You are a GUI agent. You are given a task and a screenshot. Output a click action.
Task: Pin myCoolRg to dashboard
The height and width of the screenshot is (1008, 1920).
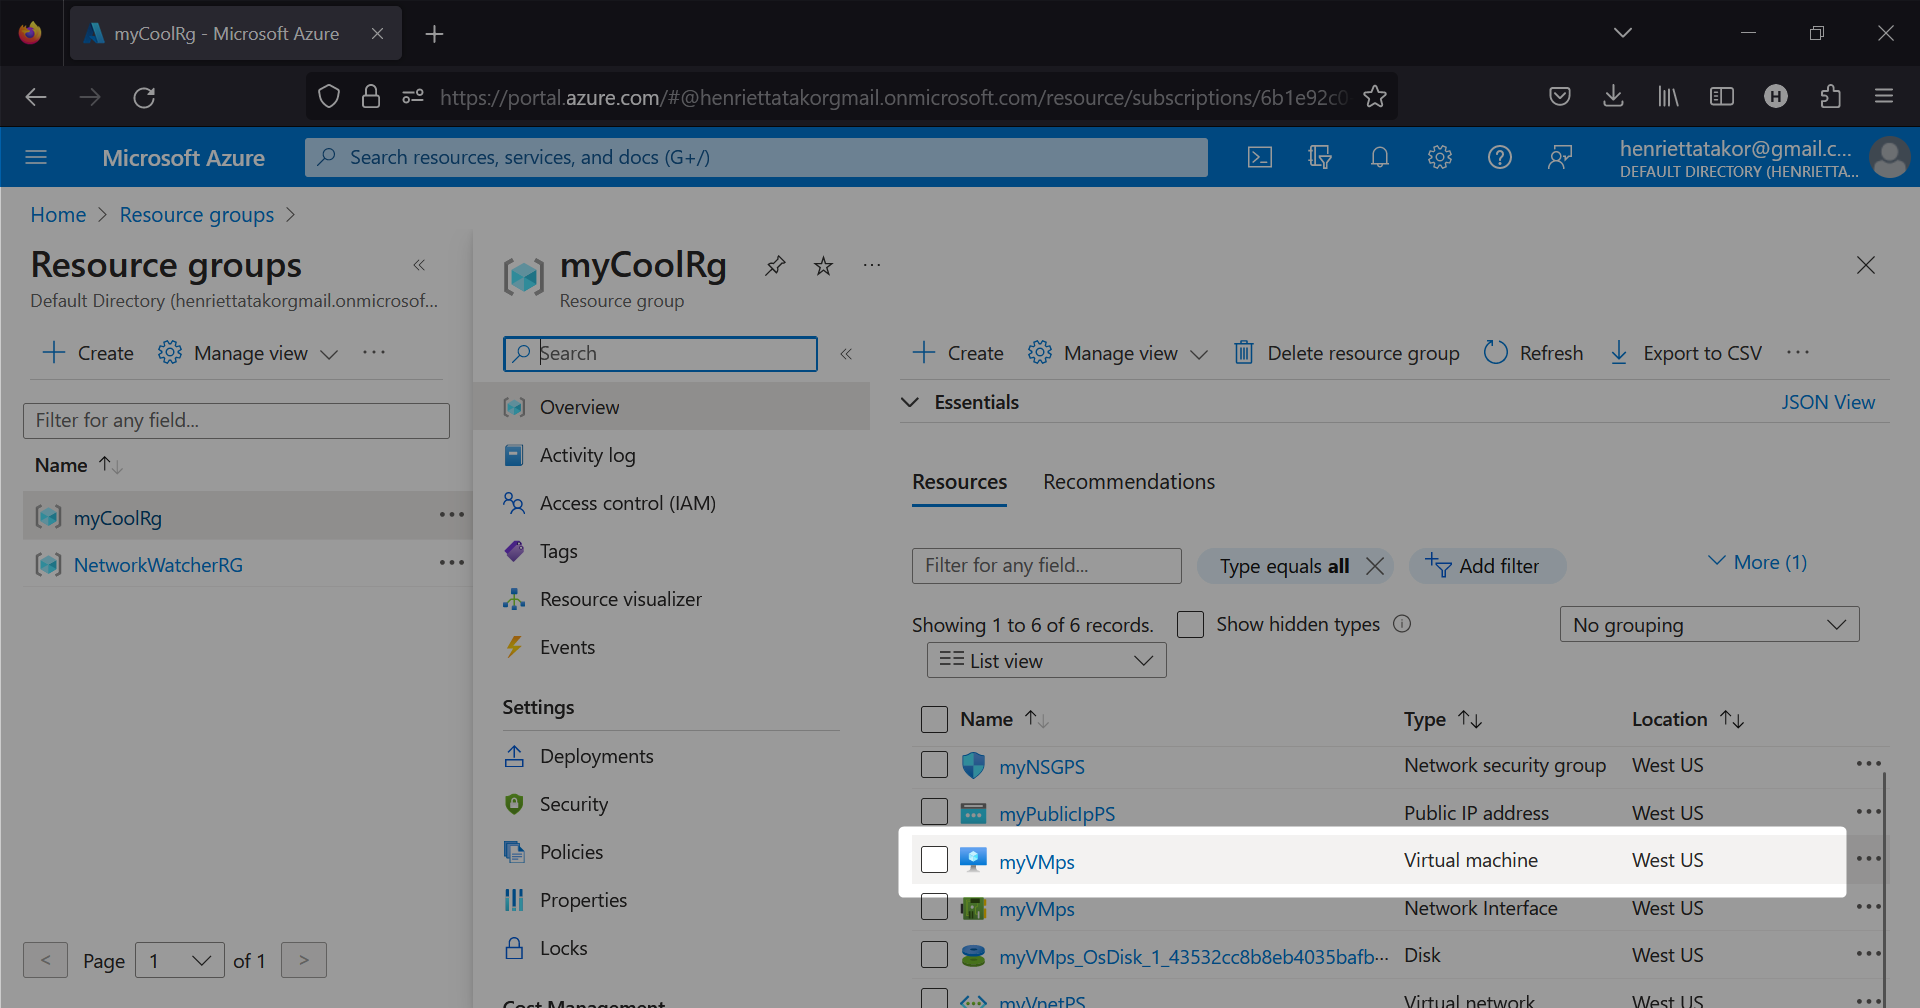tap(775, 266)
